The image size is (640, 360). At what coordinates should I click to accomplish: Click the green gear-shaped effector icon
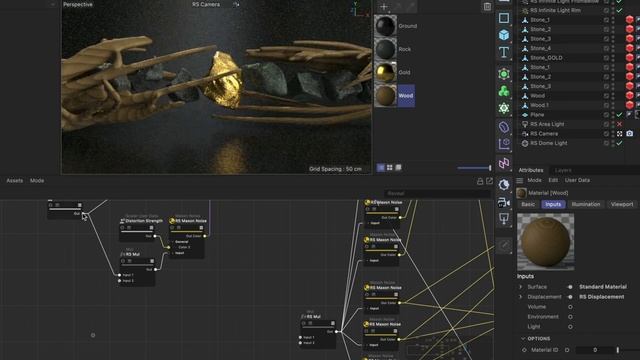click(504, 108)
